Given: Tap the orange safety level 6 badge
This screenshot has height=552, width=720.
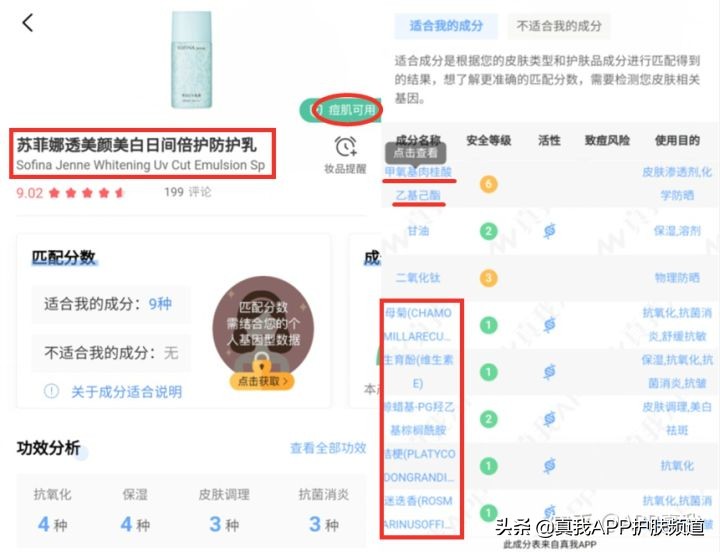Looking at the screenshot, I should tap(489, 184).
